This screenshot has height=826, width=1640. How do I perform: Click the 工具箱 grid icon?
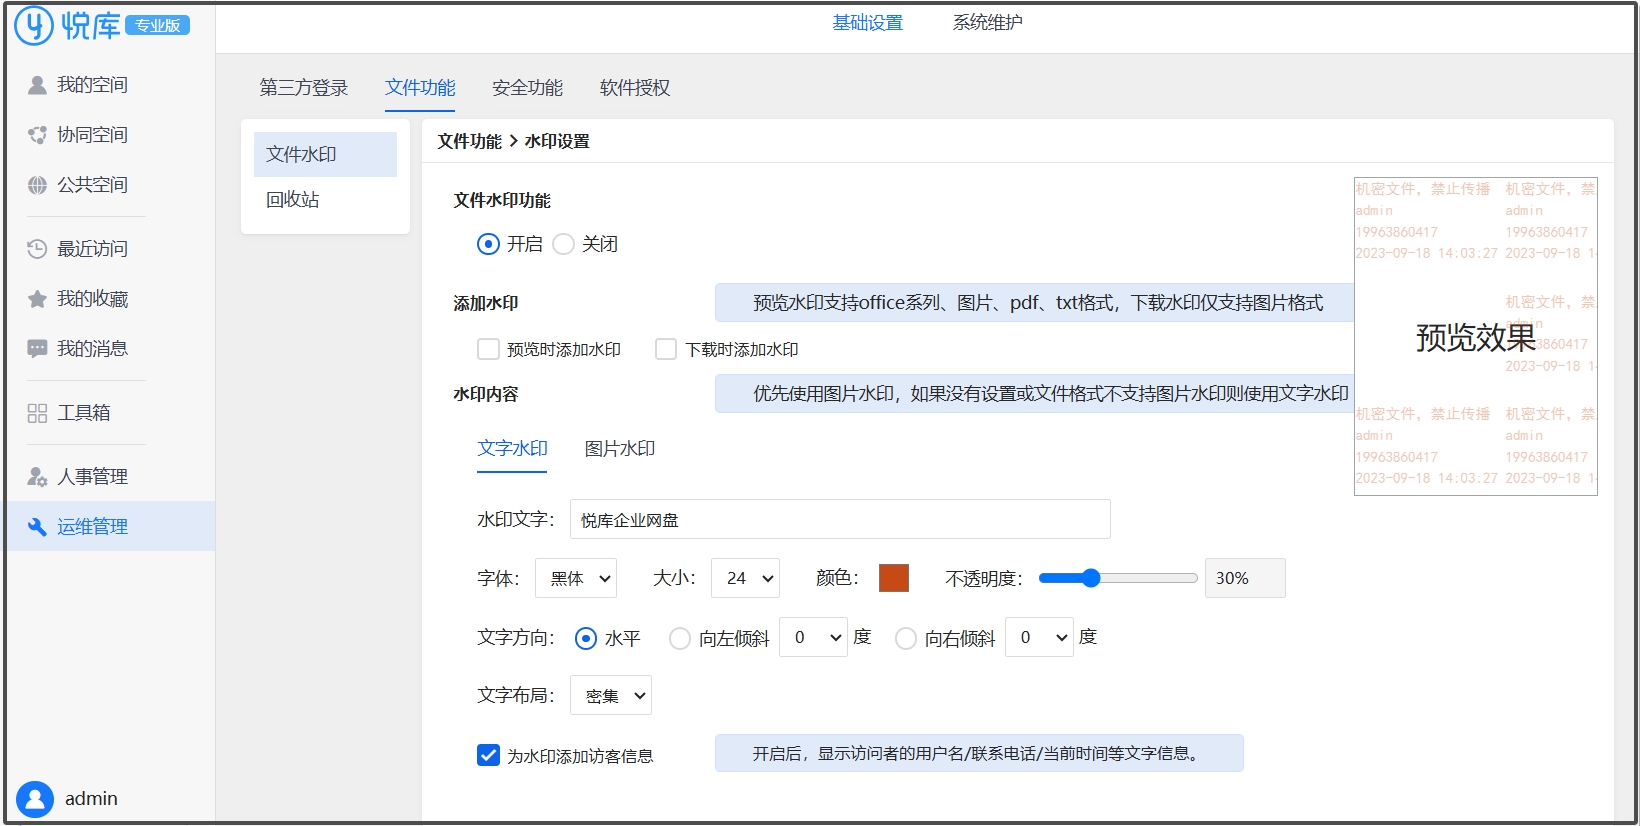(x=37, y=413)
